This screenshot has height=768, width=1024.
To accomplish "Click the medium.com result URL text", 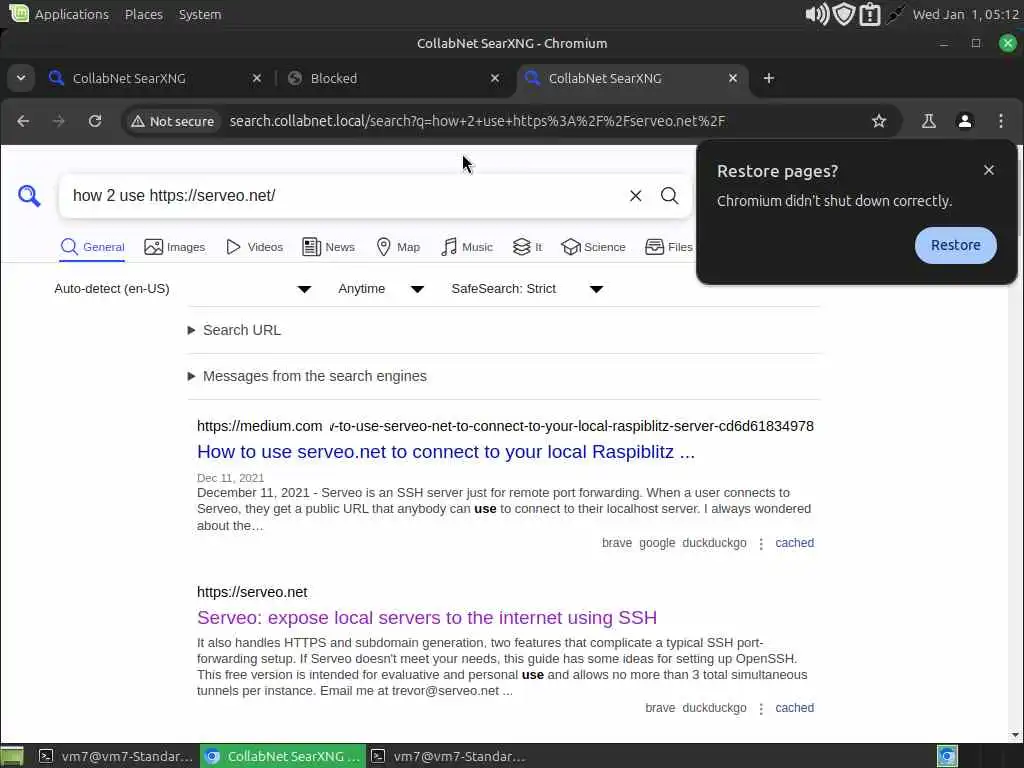I will (505, 426).
